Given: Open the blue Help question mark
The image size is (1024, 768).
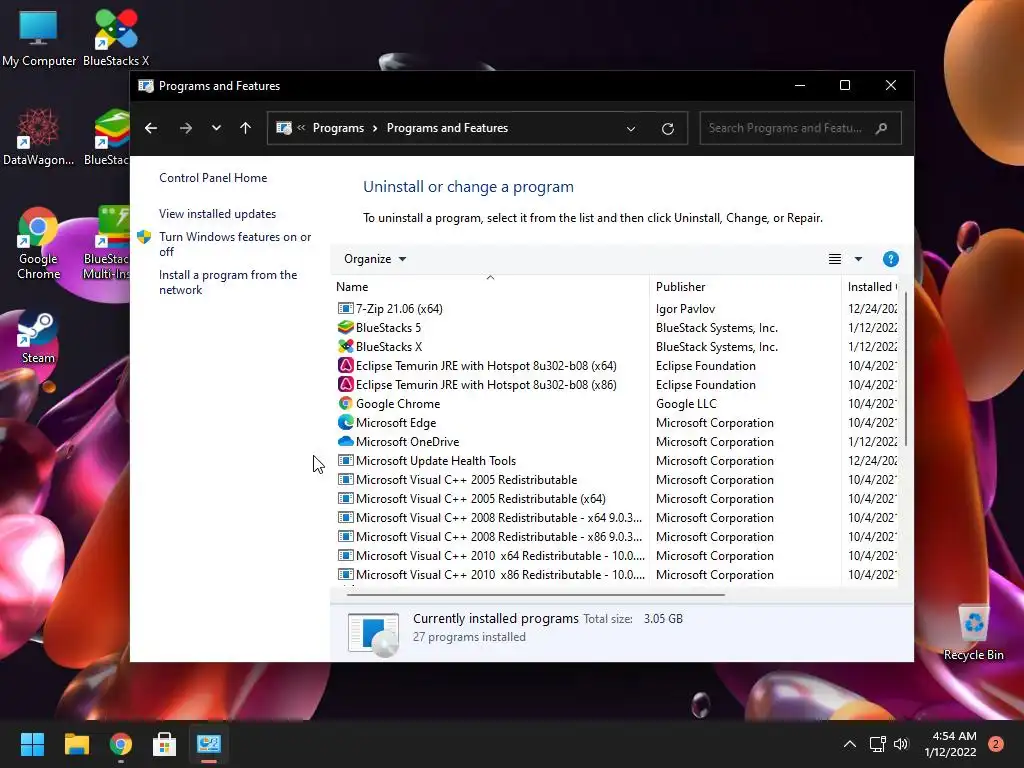Looking at the screenshot, I should pos(891,259).
